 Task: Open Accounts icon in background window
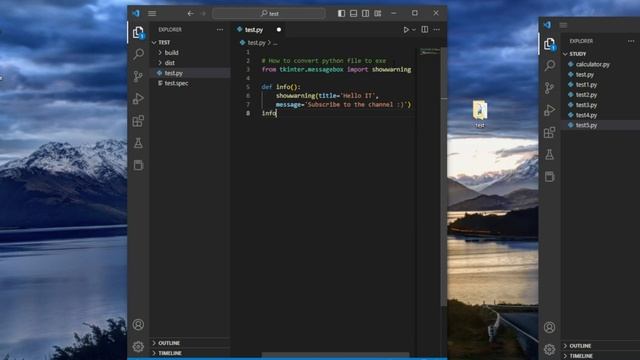[550, 327]
